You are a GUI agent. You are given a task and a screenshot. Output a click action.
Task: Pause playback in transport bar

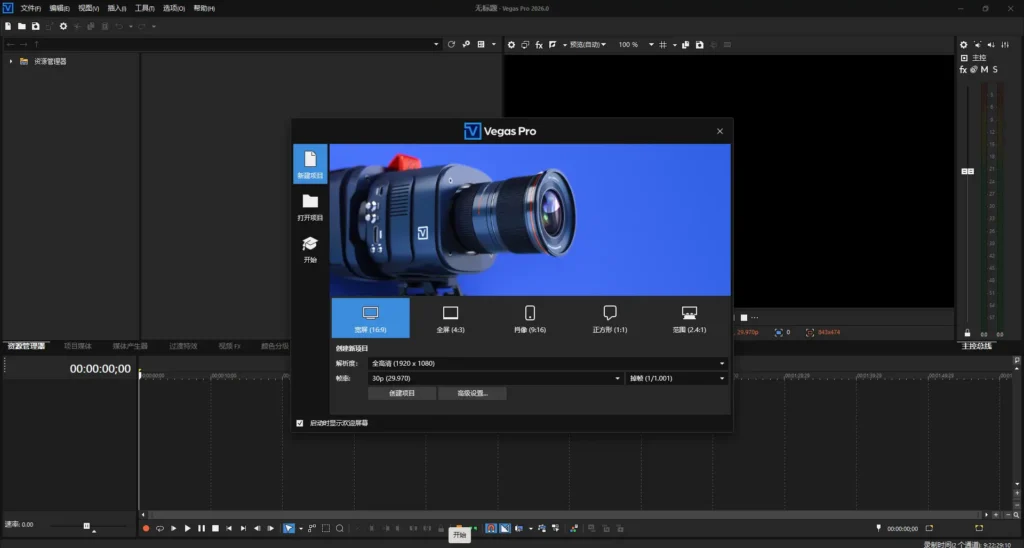point(201,528)
